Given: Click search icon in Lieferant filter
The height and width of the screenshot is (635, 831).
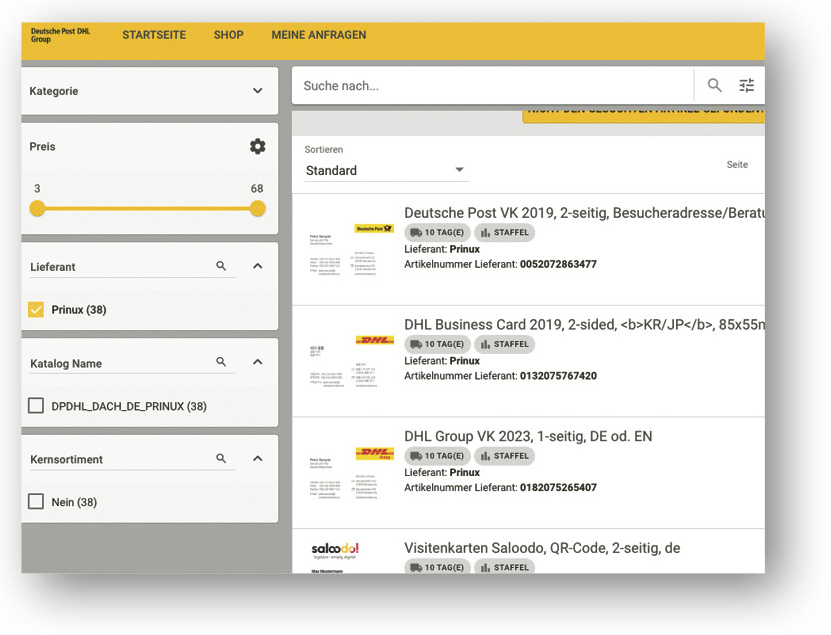Looking at the screenshot, I should coord(221,267).
